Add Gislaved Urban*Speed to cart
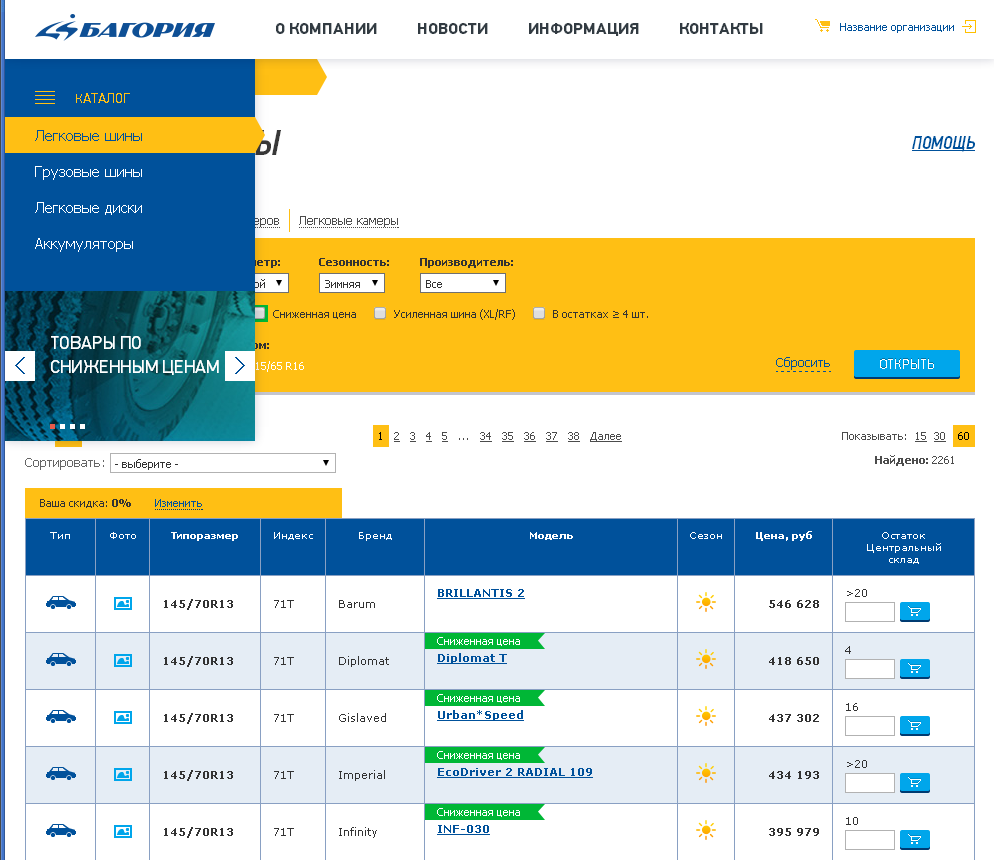Image resolution: width=994 pixels, height=860 pixels. point(915,726)
